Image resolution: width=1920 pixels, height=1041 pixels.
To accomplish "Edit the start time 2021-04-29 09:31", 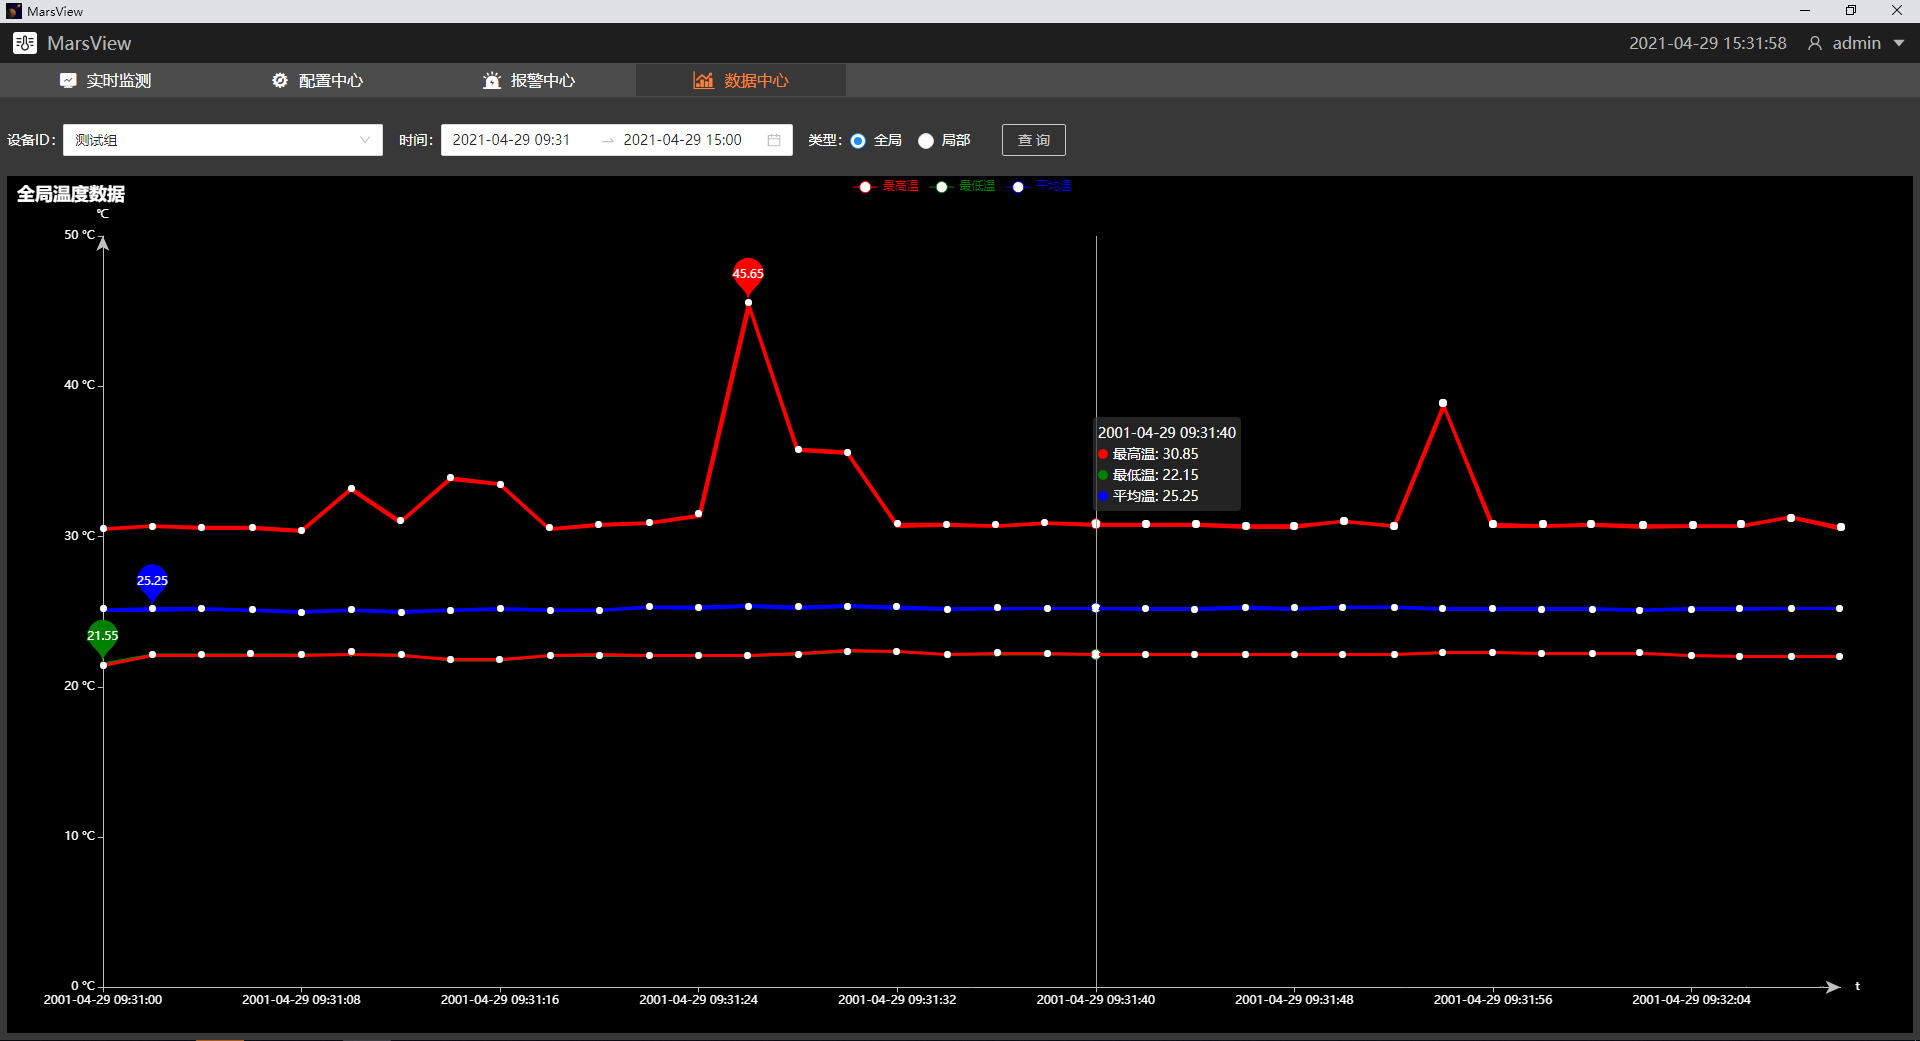I will 511,140.
